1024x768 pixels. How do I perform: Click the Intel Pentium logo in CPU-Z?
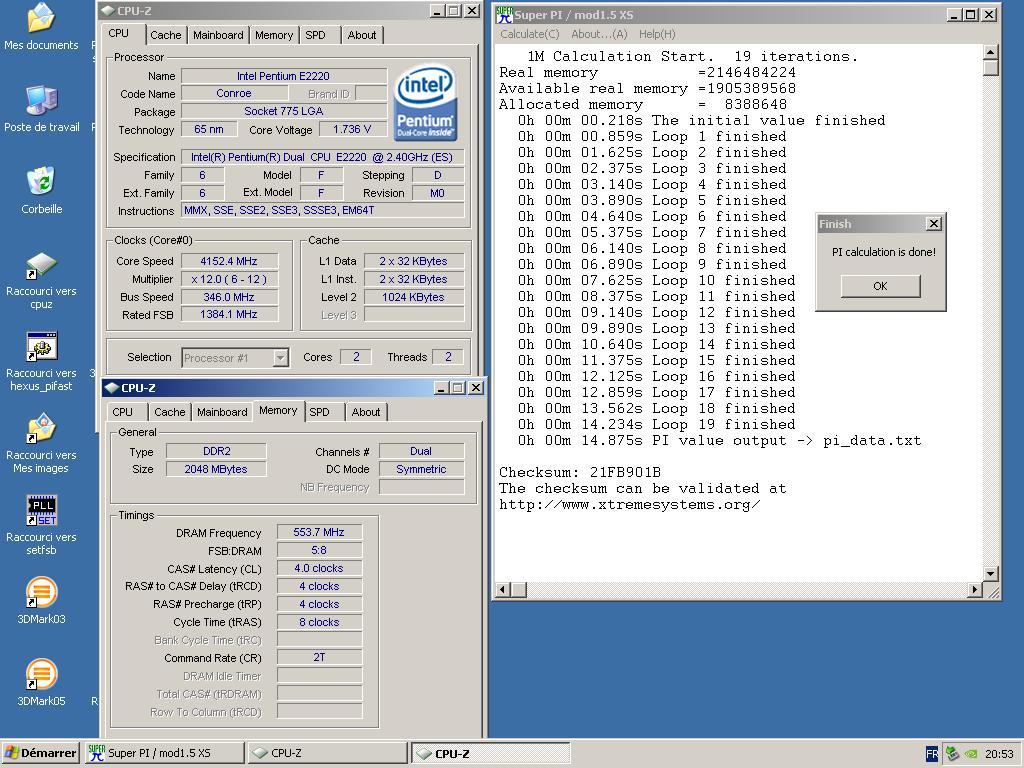tap(424, 103)
